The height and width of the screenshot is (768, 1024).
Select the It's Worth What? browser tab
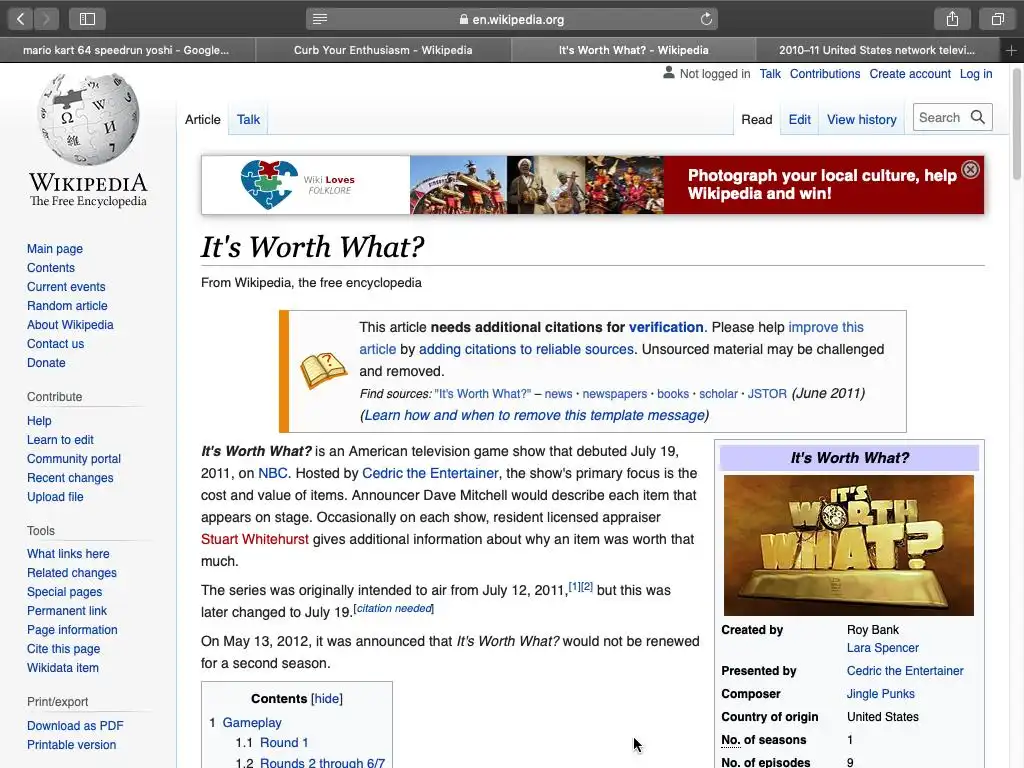(x=633, y=50)
